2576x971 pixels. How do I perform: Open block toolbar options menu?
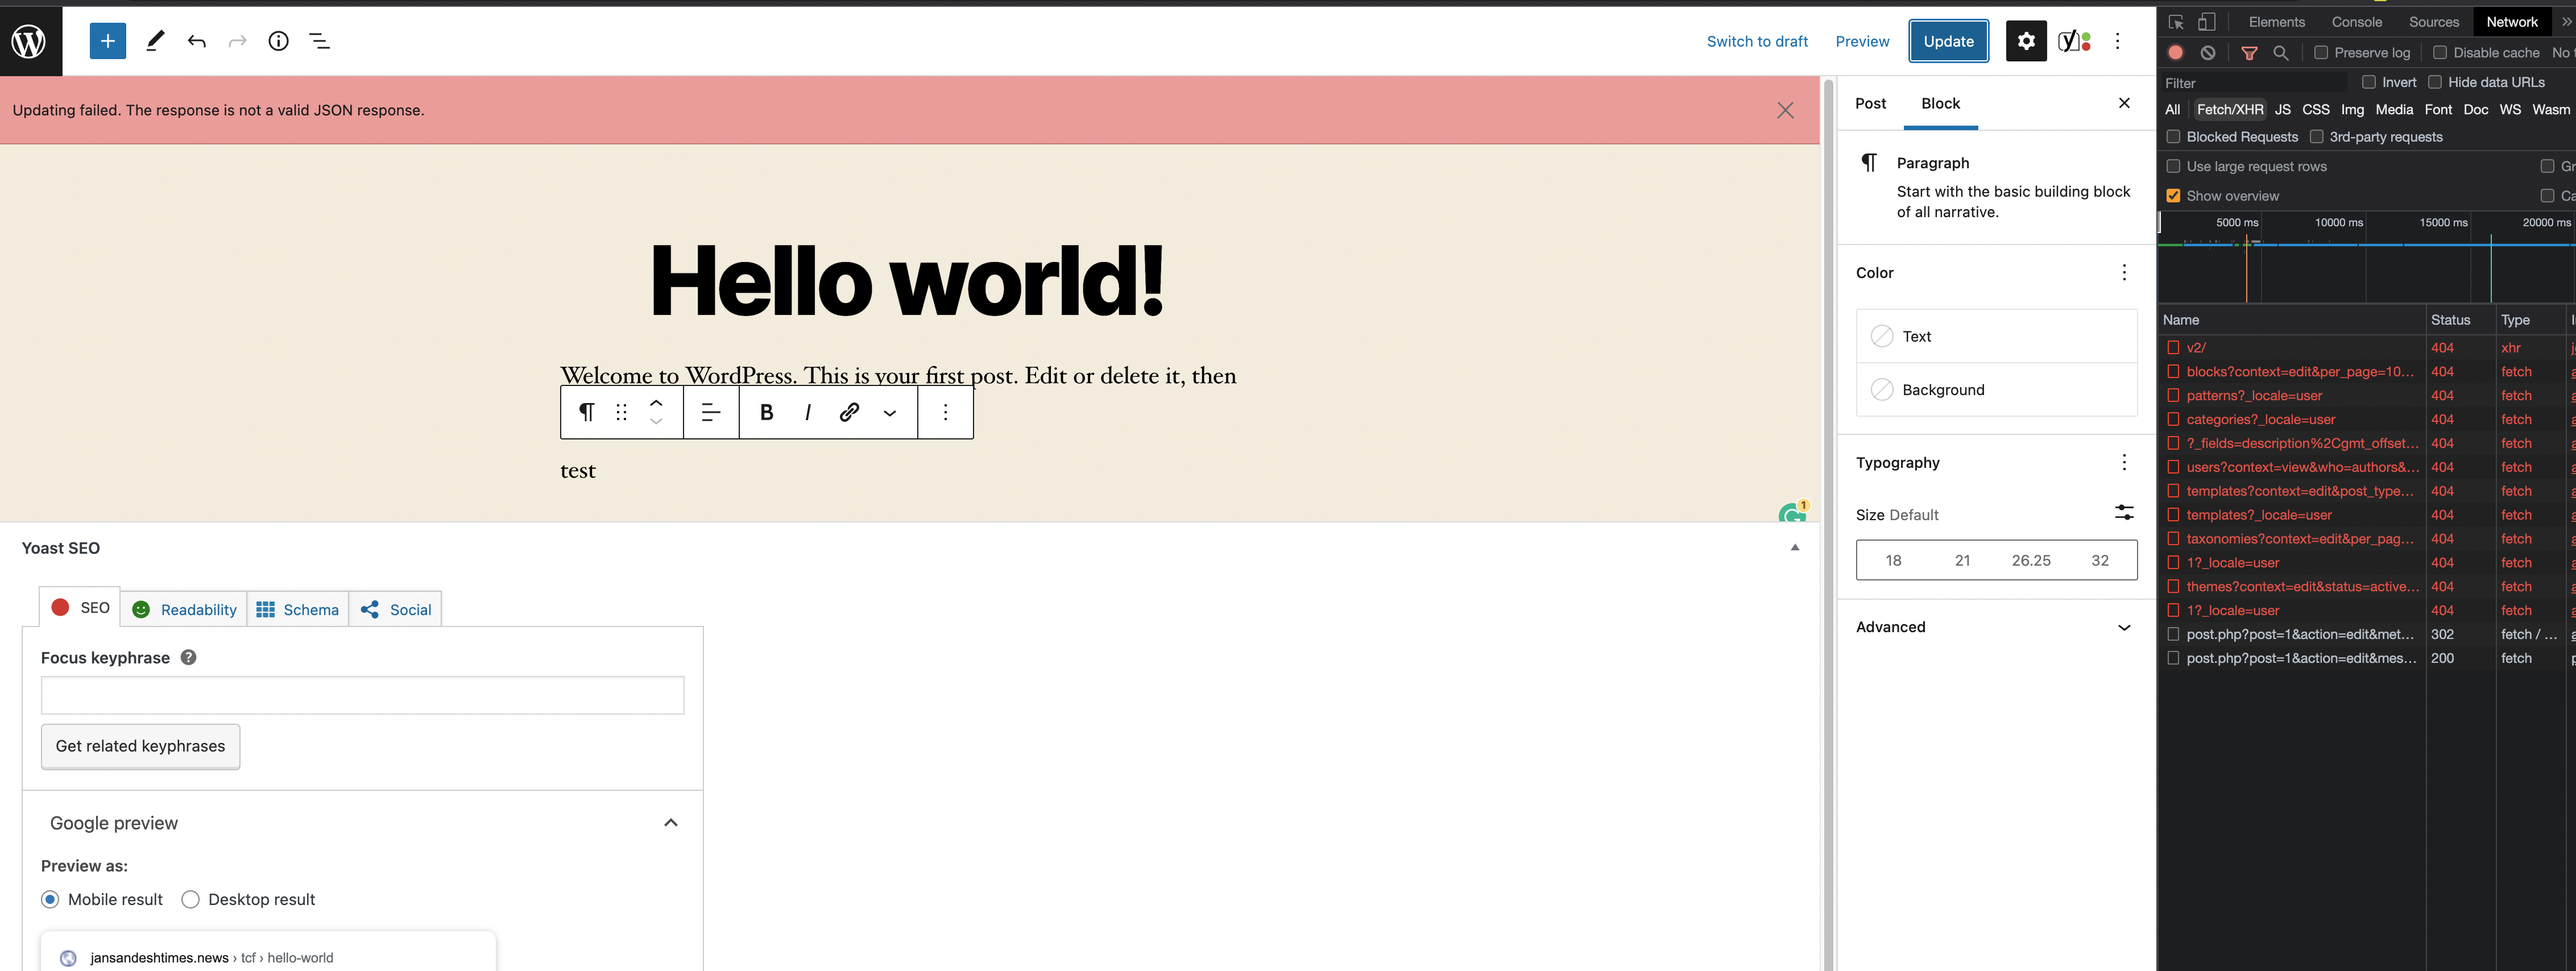[946, 412]
